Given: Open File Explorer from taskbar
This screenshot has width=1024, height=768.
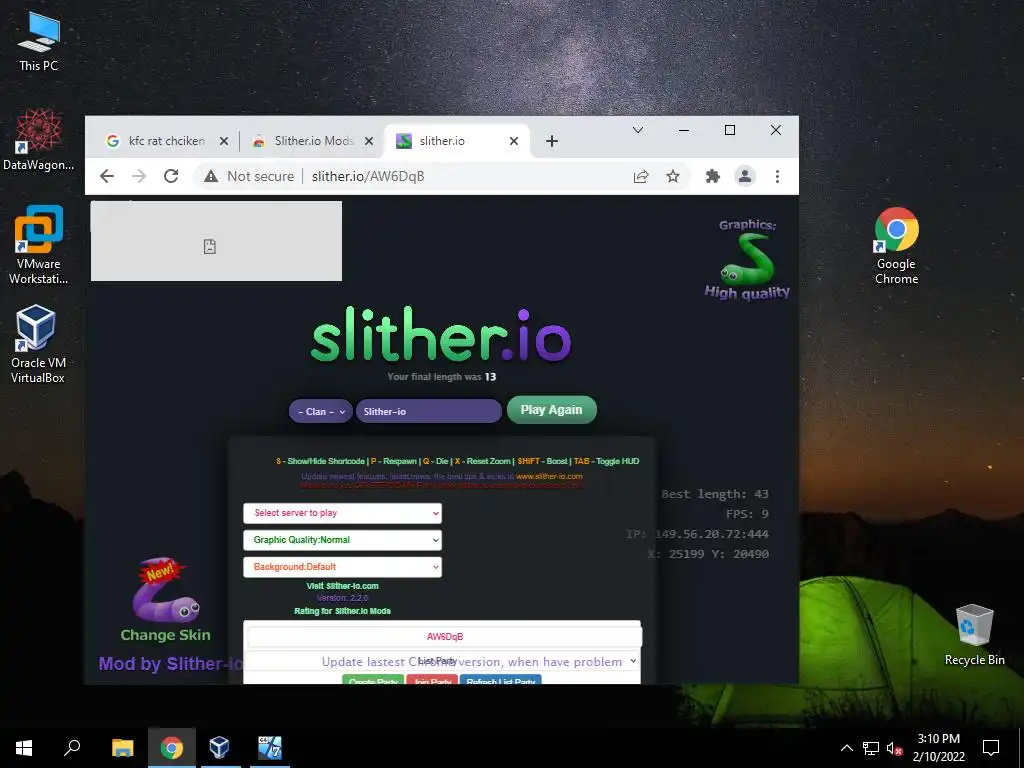Looking at the screenshot, I should 122,748.
